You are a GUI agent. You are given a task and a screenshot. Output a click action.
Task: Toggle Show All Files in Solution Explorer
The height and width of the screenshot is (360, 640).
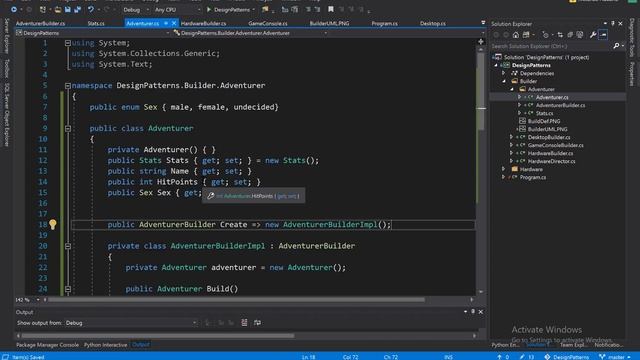tap(580, 35)
